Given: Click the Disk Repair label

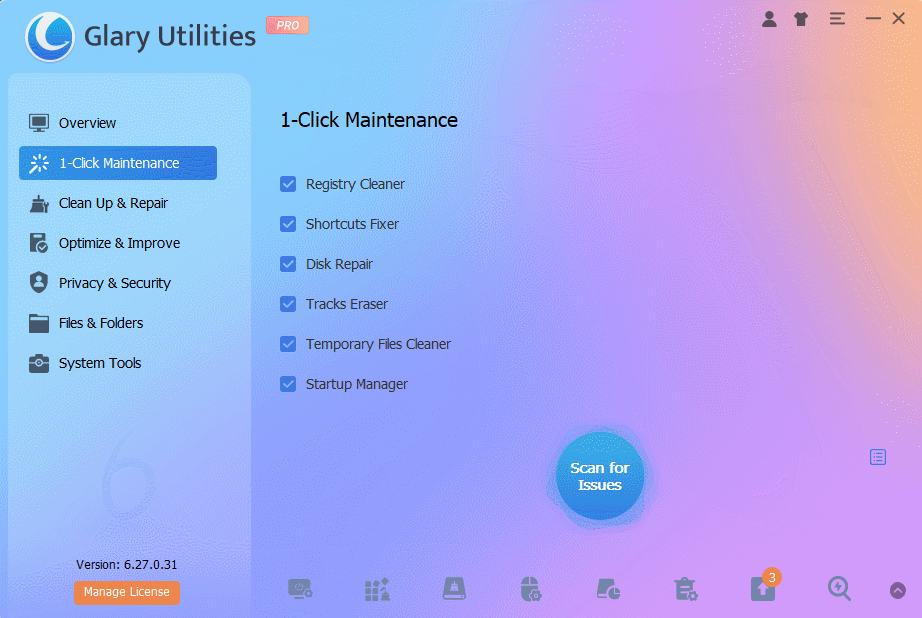Looking at the screenshot, I should 339,264.
